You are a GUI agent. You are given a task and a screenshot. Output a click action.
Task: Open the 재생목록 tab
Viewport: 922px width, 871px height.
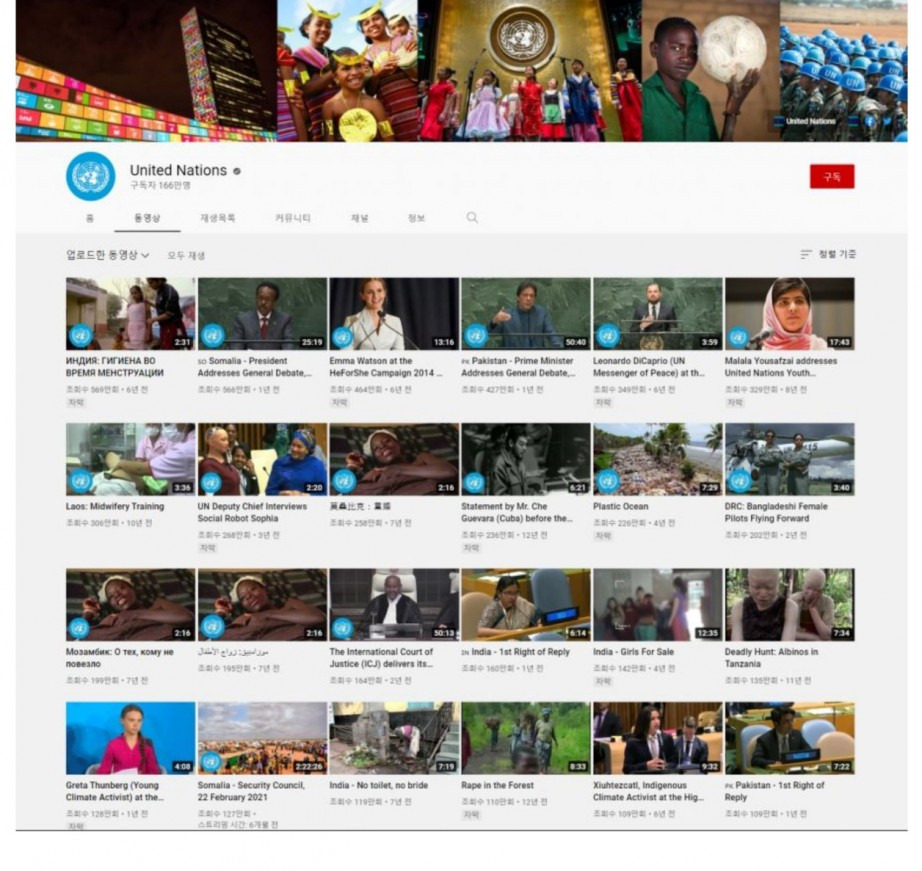(218, 218)
